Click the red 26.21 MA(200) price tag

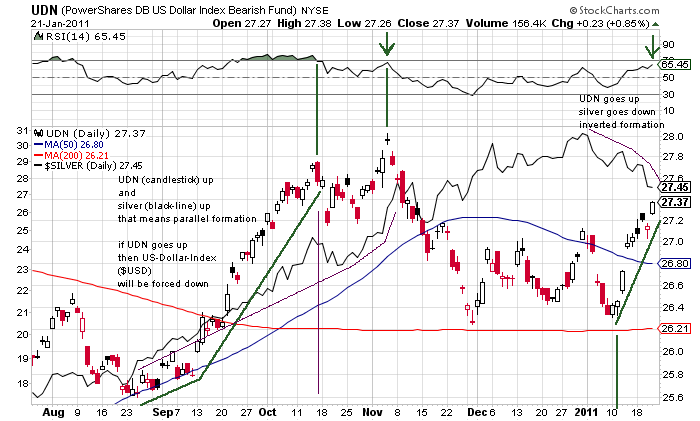(675, 329)
